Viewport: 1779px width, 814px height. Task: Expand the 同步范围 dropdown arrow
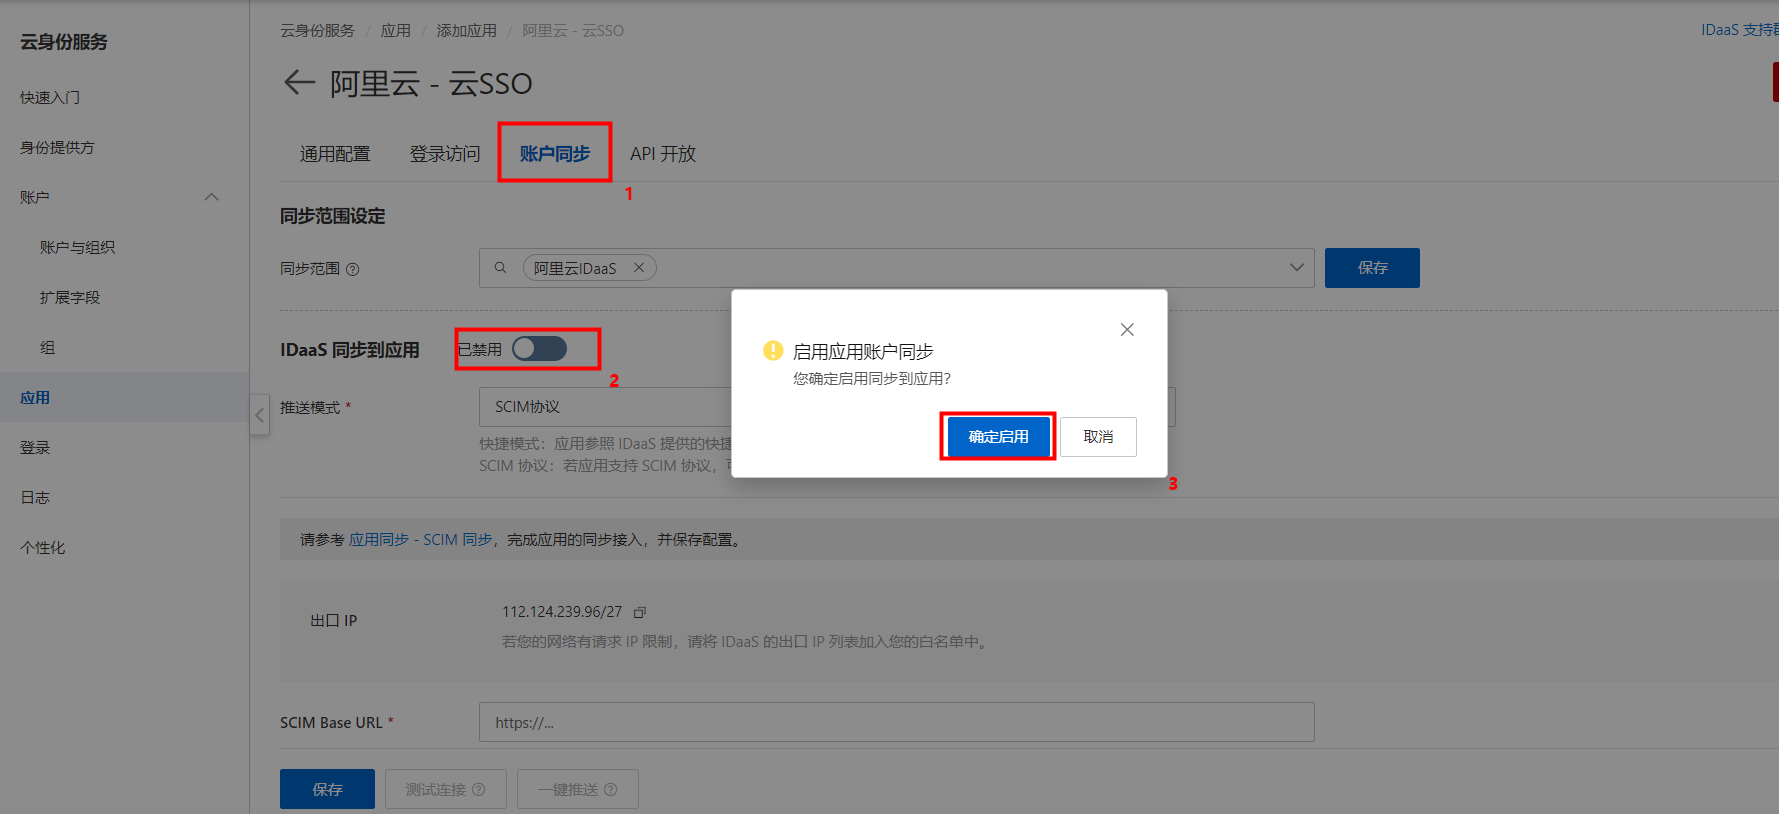coord(1296,267)
